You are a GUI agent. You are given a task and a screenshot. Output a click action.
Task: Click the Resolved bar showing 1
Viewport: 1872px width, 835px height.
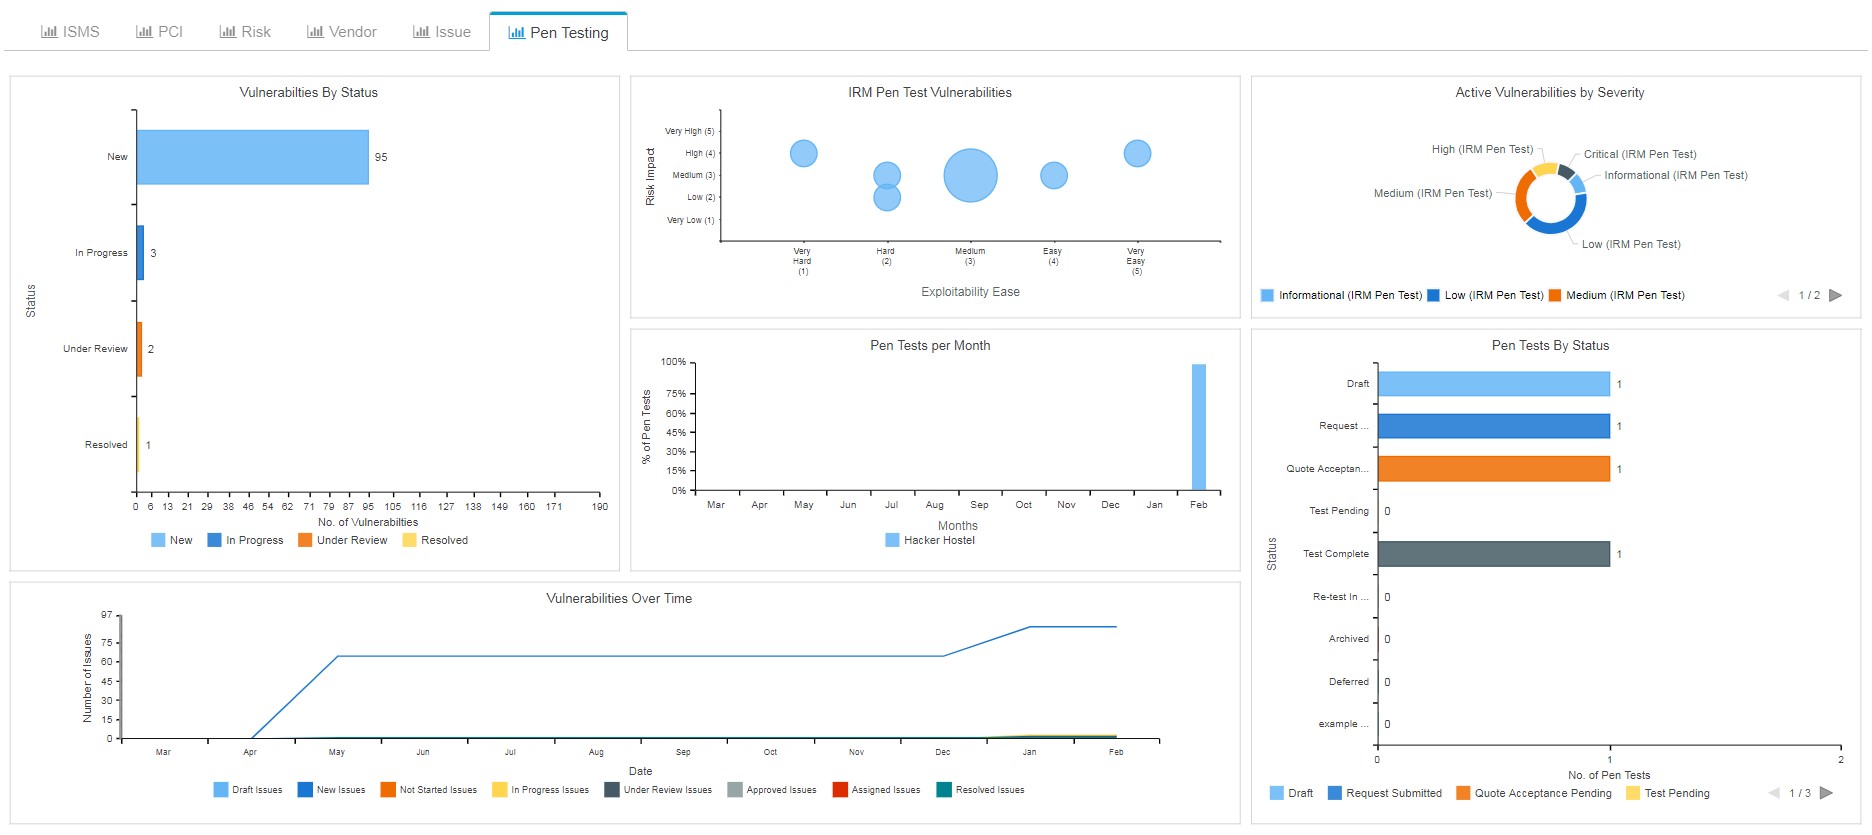[138, 445]
